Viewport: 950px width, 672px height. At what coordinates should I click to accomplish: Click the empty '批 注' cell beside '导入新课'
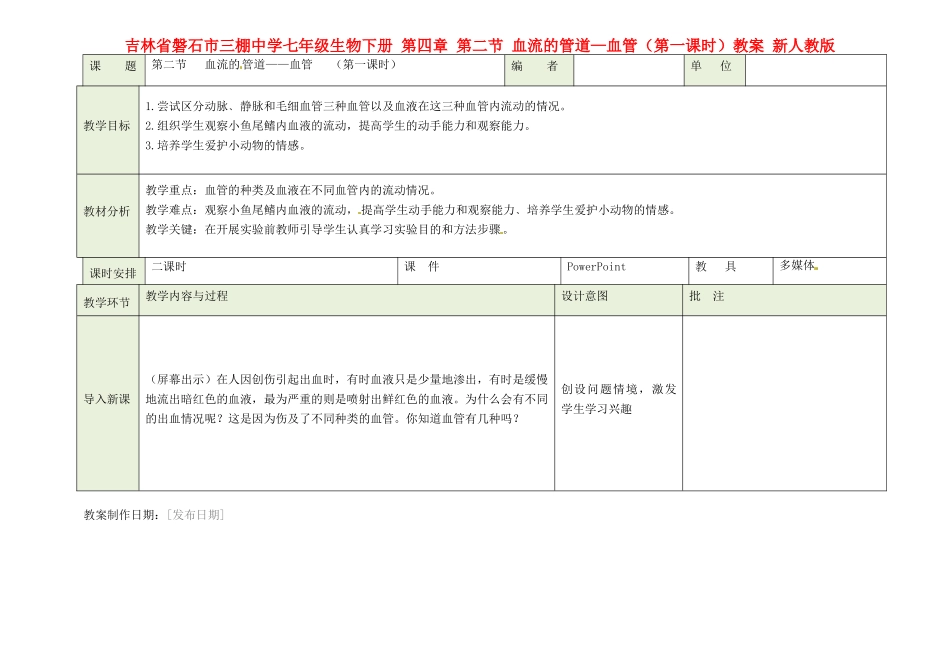pyautogui.click(x=785, y=403)
